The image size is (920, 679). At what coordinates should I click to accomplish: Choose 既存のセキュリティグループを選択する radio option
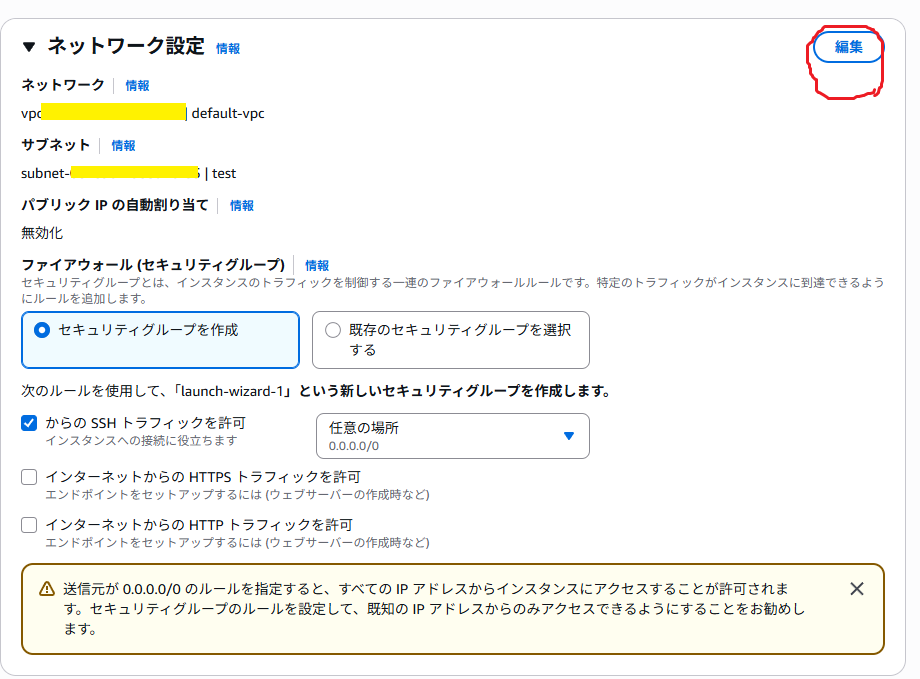click(333, 331)
